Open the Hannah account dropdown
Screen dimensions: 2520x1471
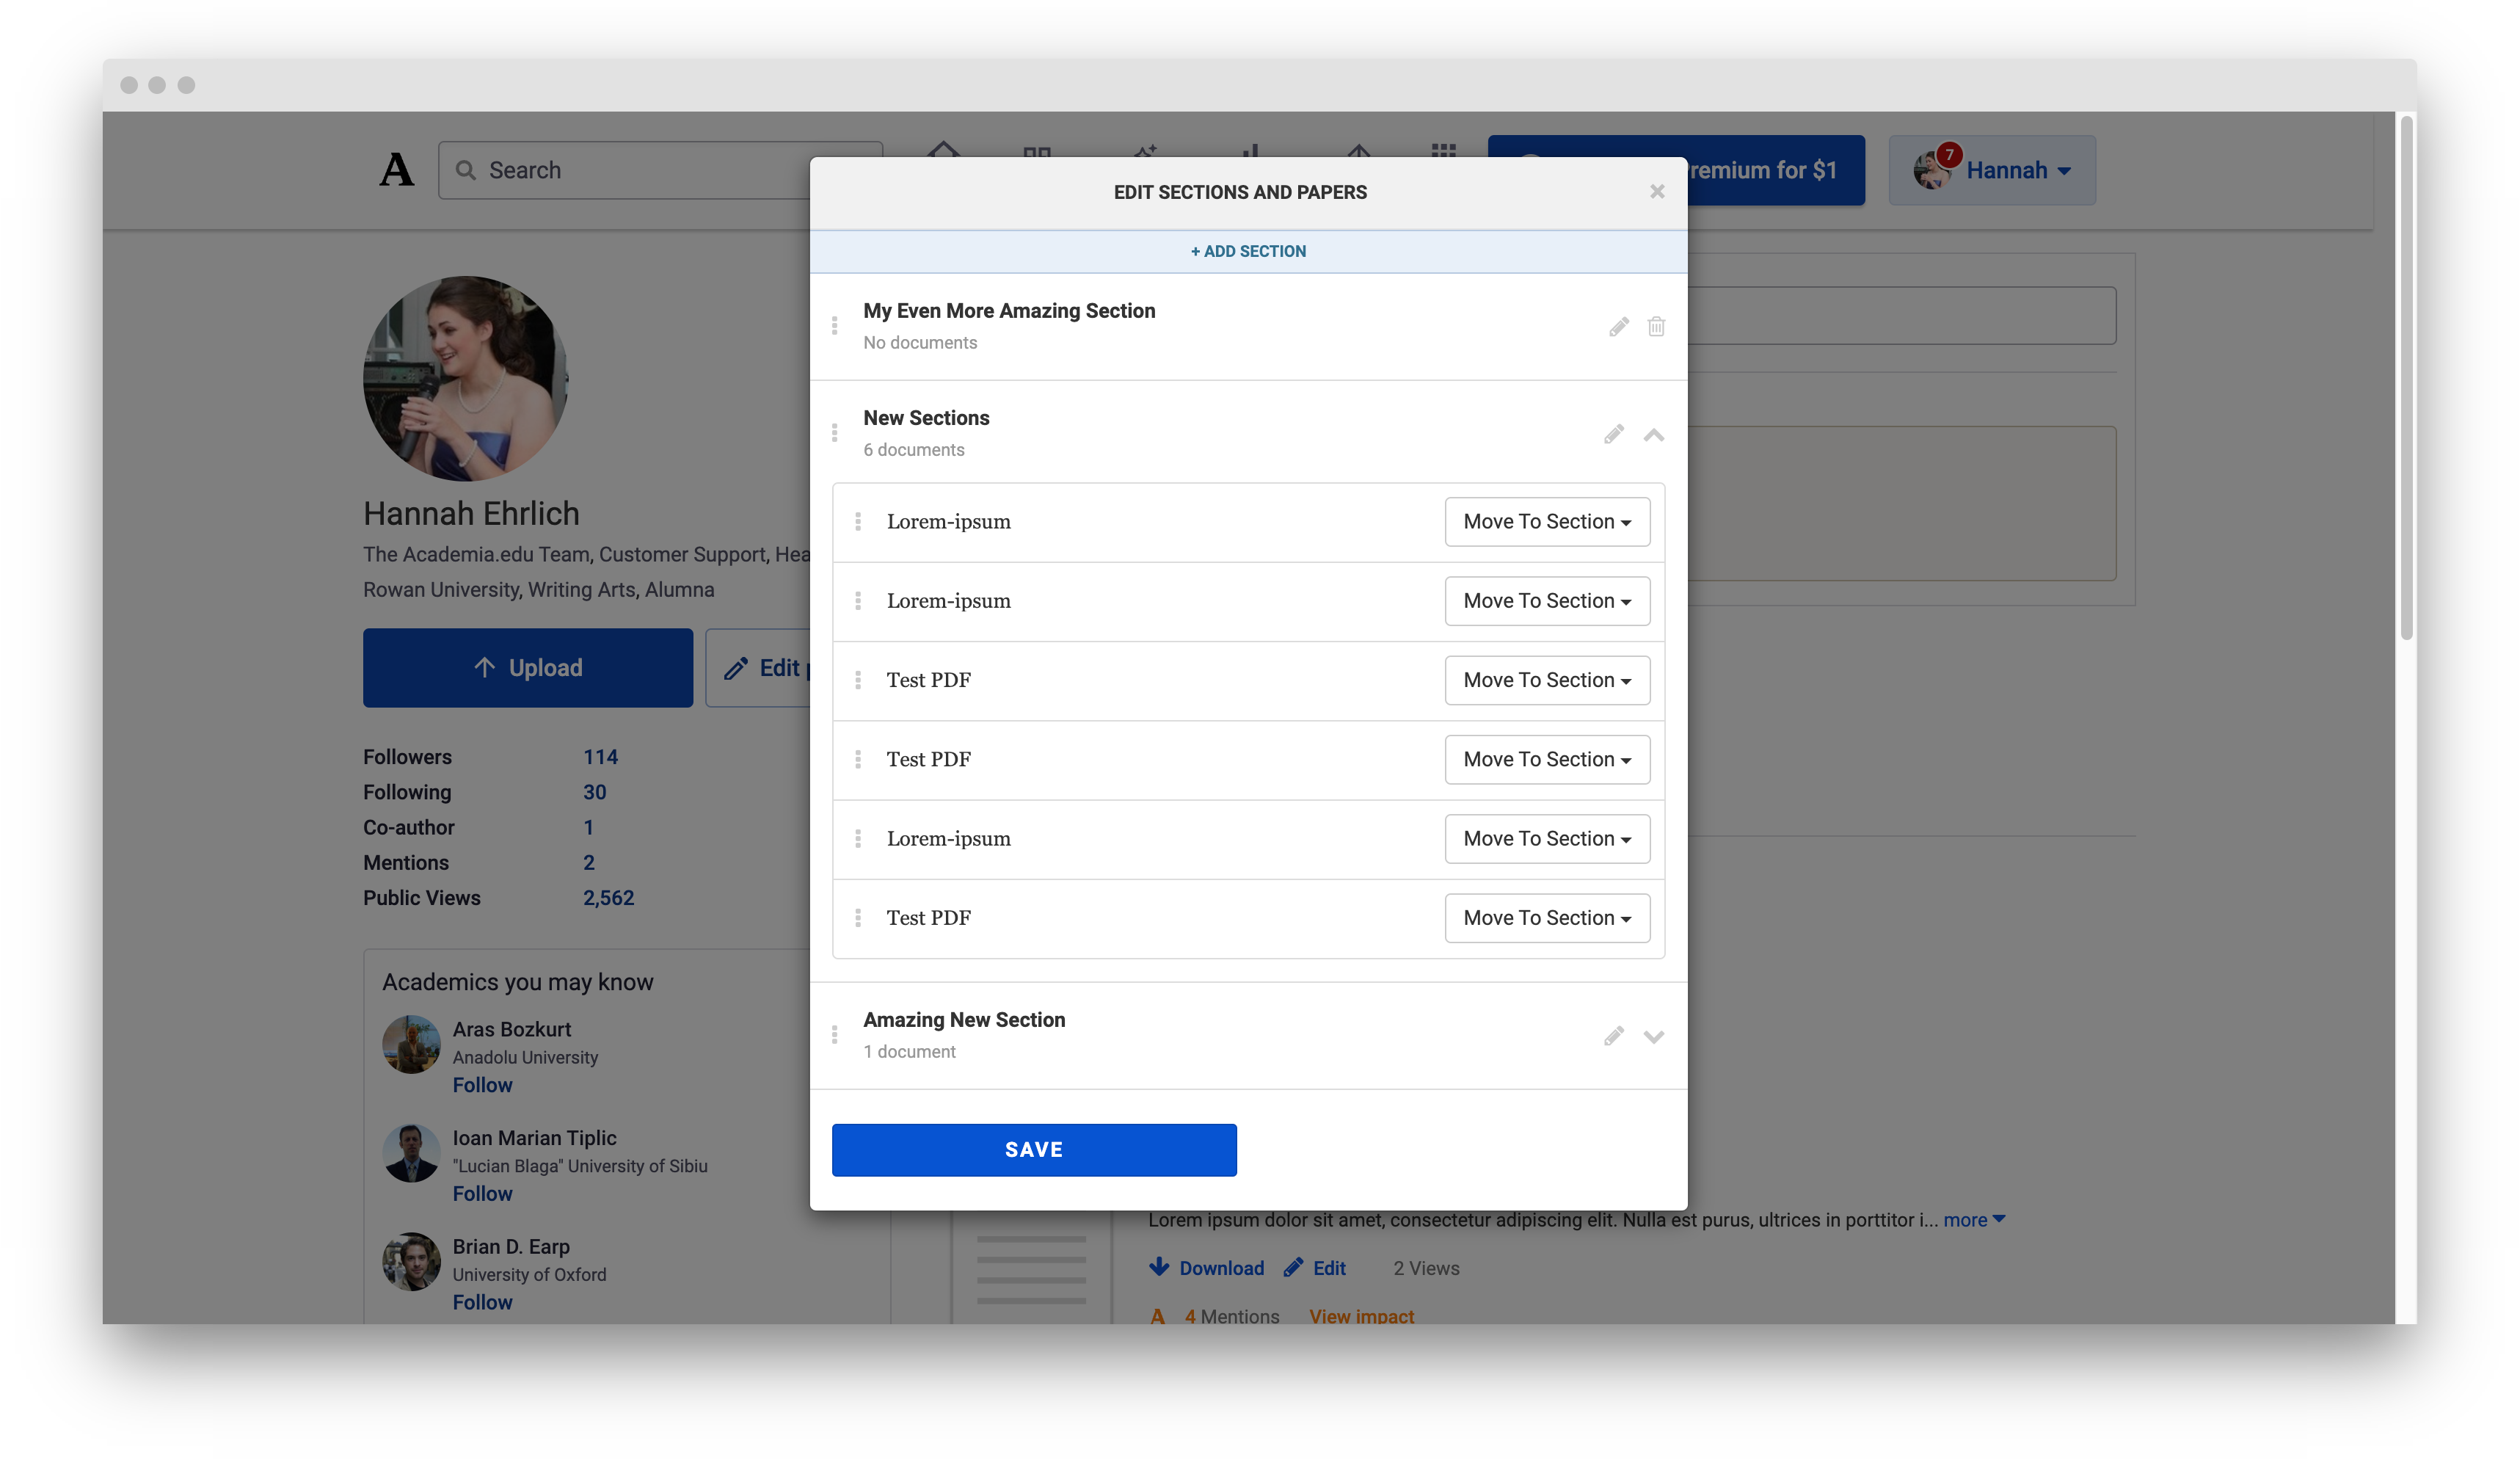coord(1992,170)
